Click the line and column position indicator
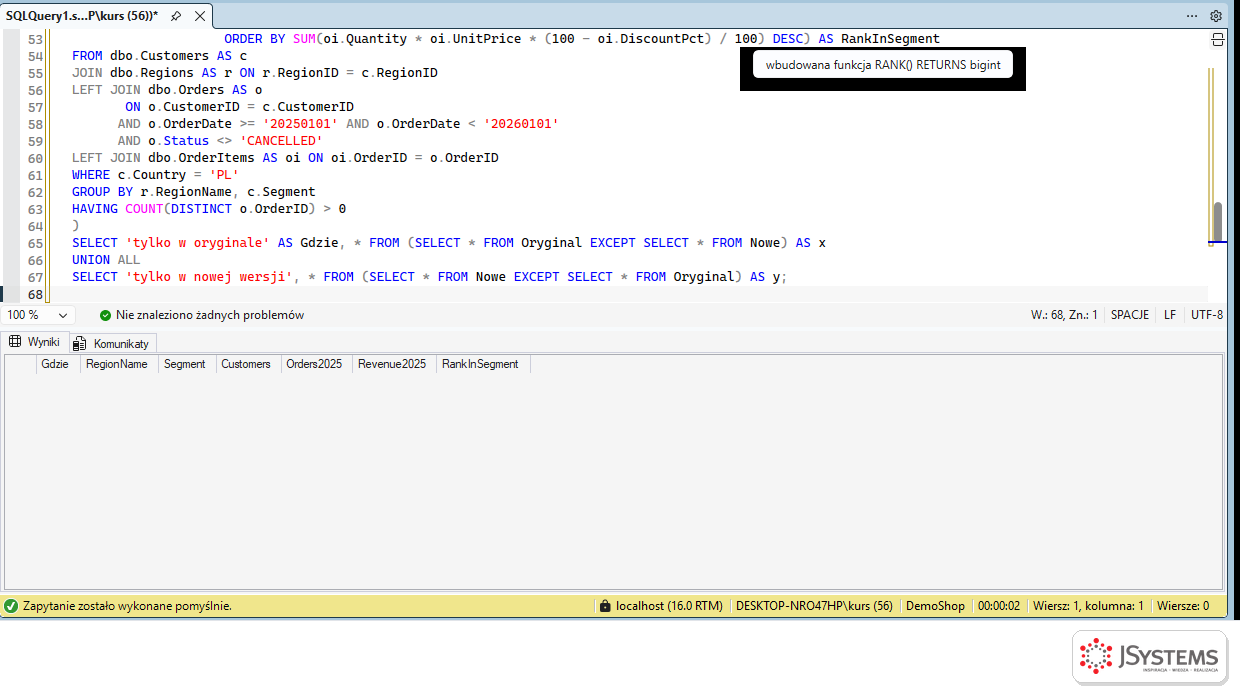The width and height of the screenshot is (1240, 692). 1064,315
